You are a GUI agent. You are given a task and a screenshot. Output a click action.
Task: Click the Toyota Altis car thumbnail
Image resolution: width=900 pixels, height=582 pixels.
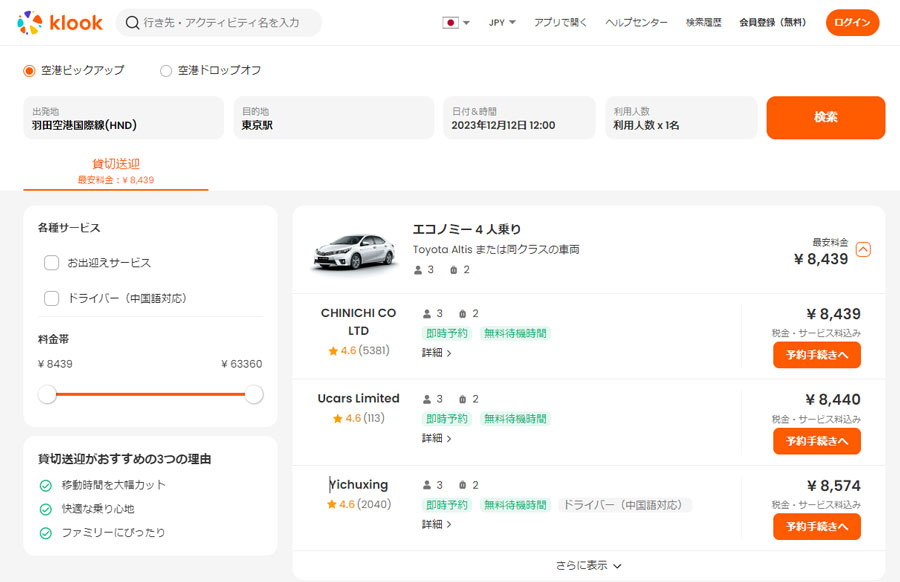pos(355,251)
